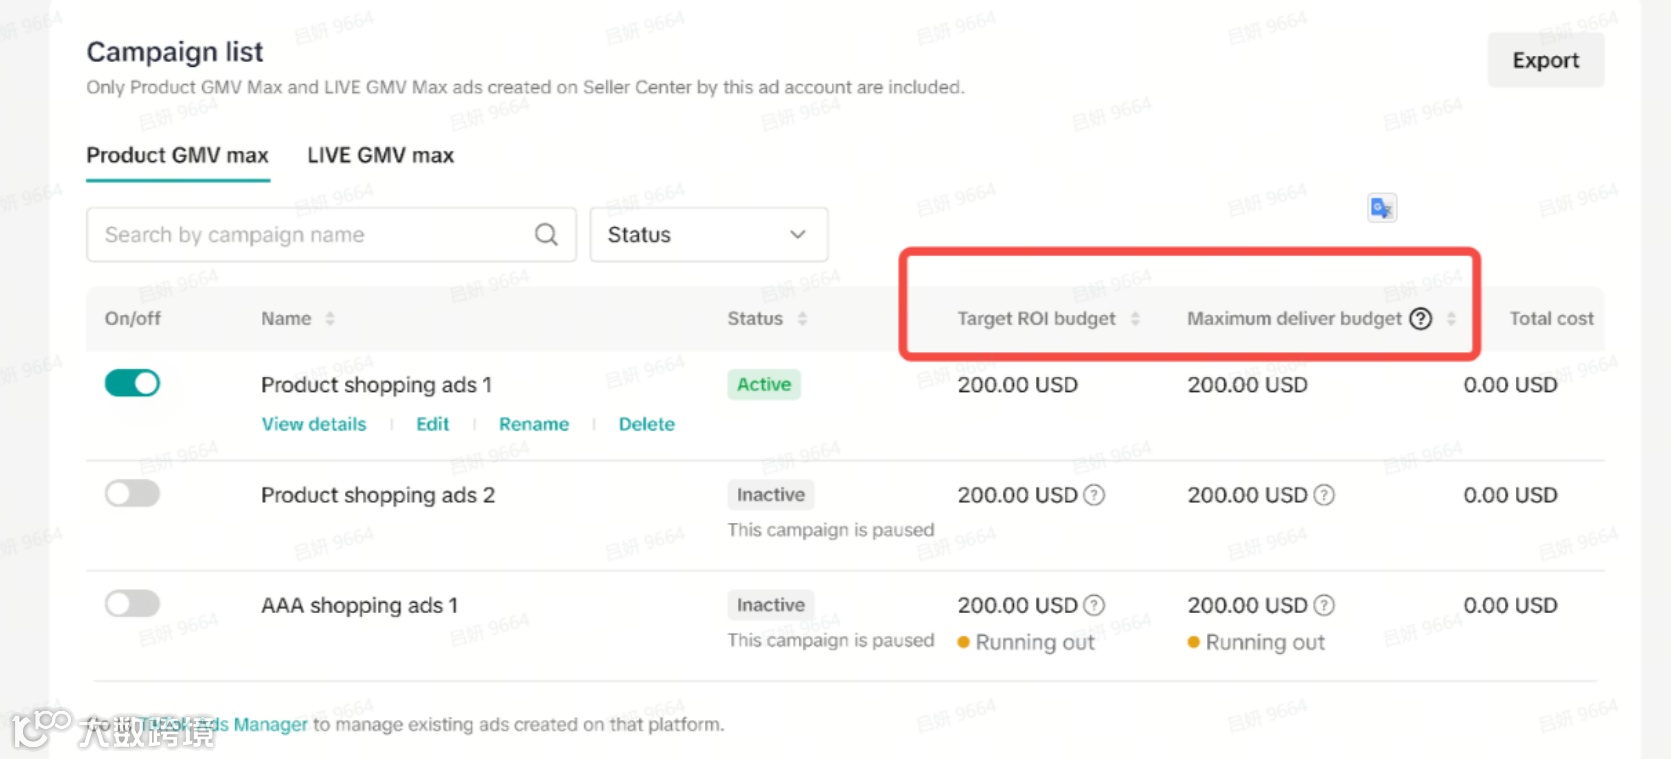Click the search magnifier icon

(546, 235)
